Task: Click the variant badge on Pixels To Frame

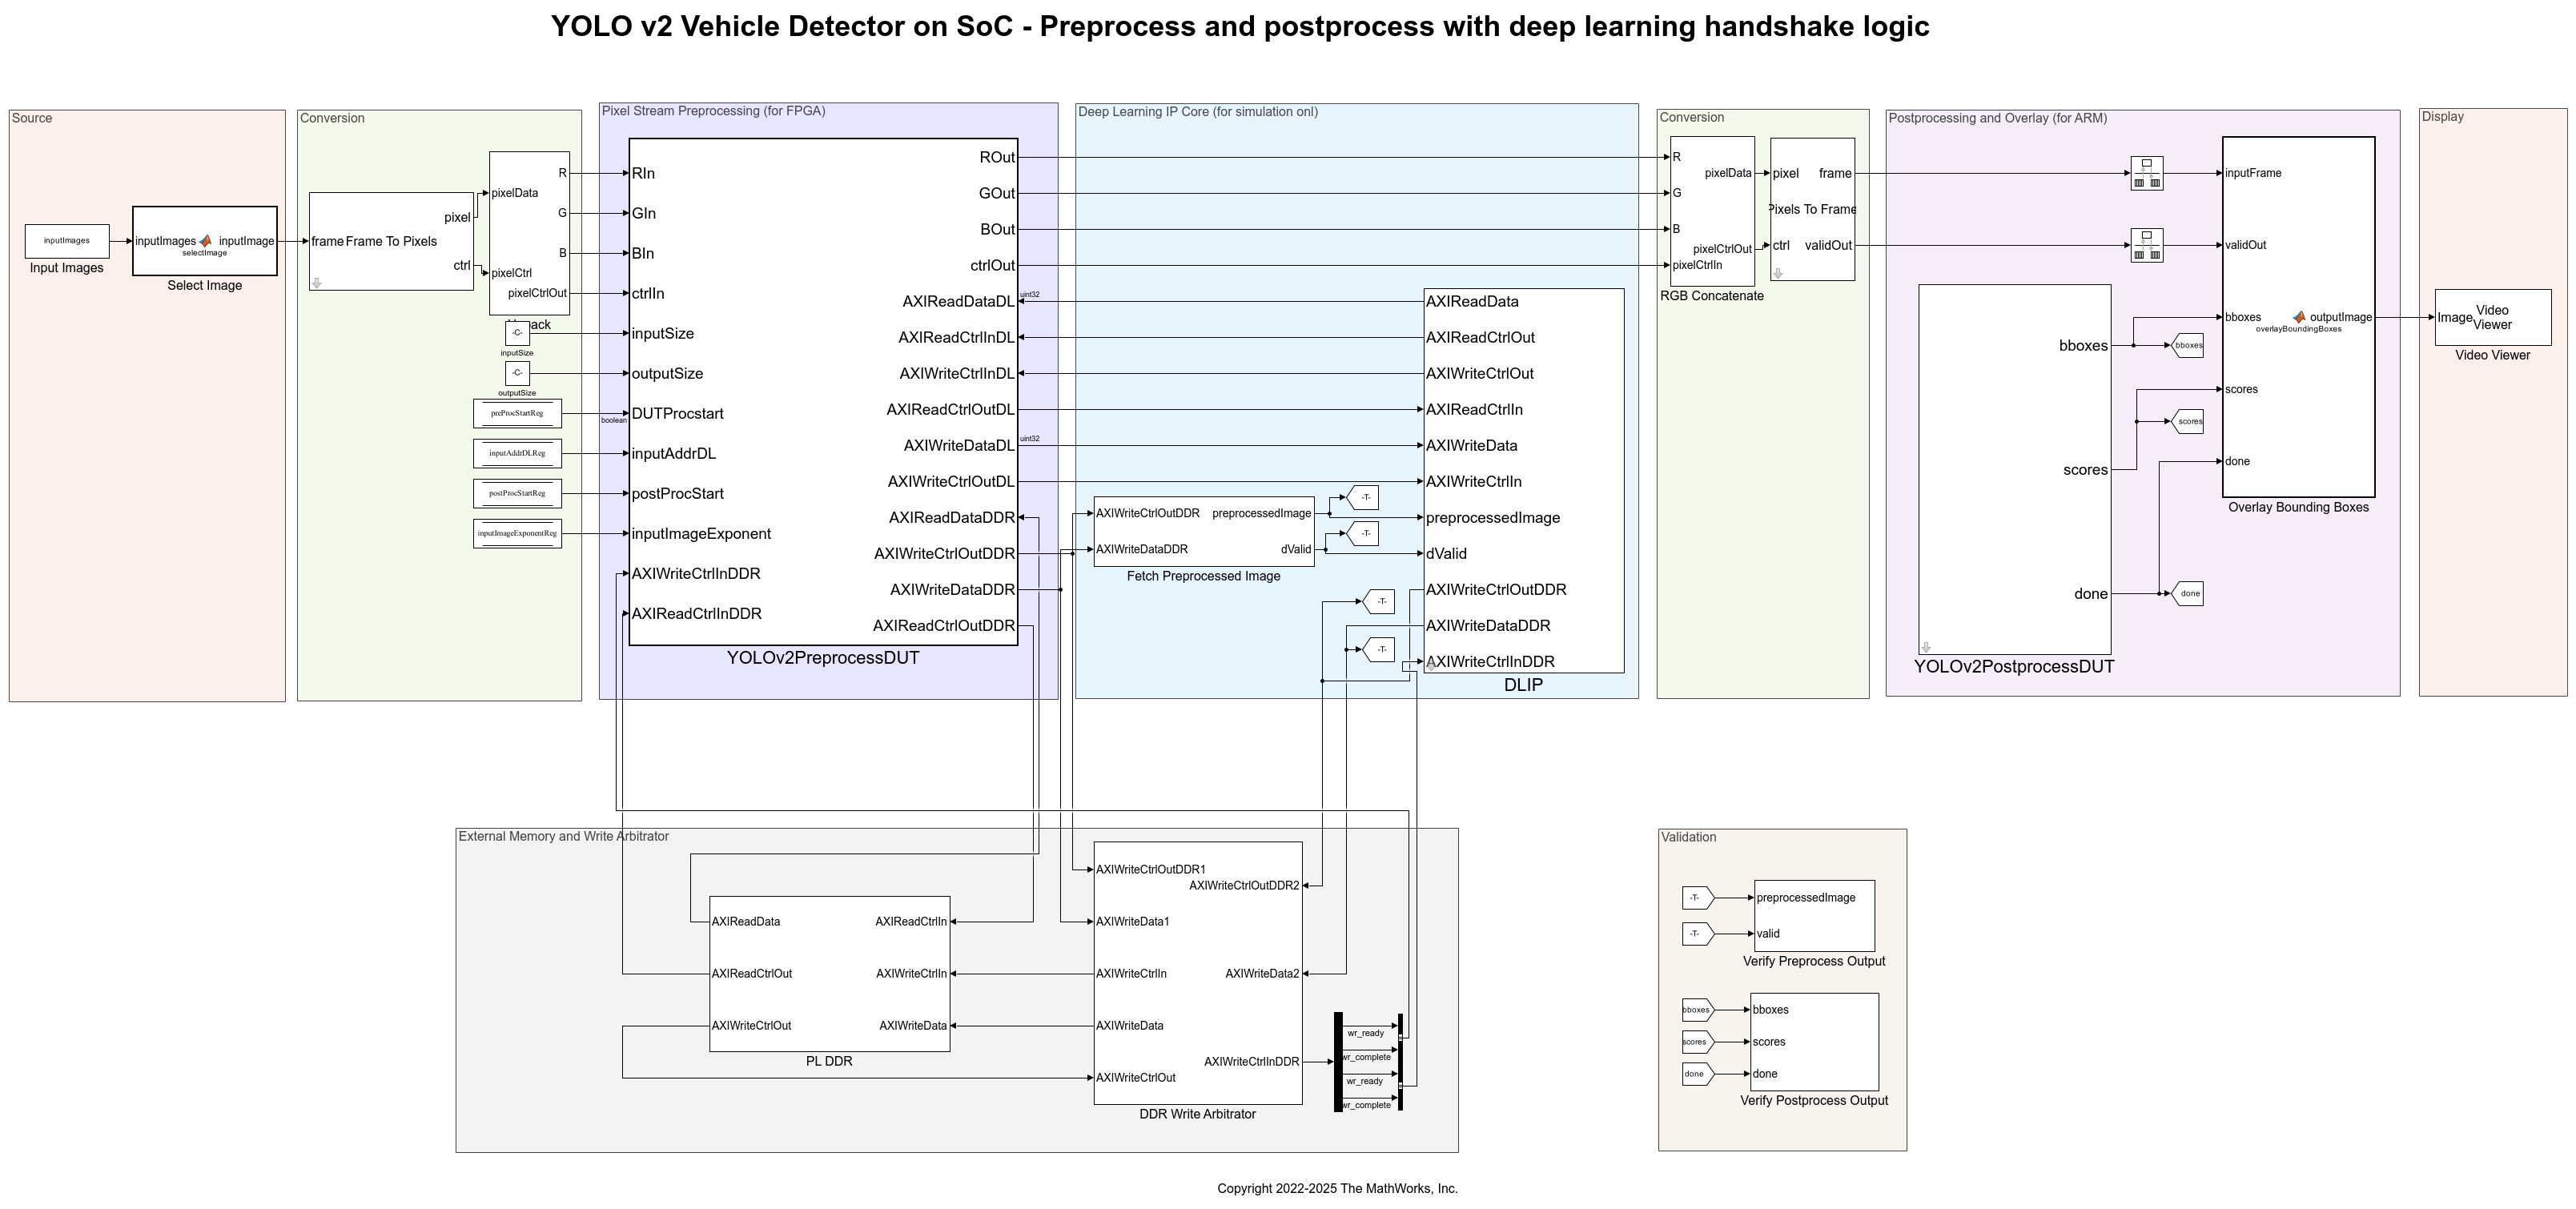Action: [1779, 274]
